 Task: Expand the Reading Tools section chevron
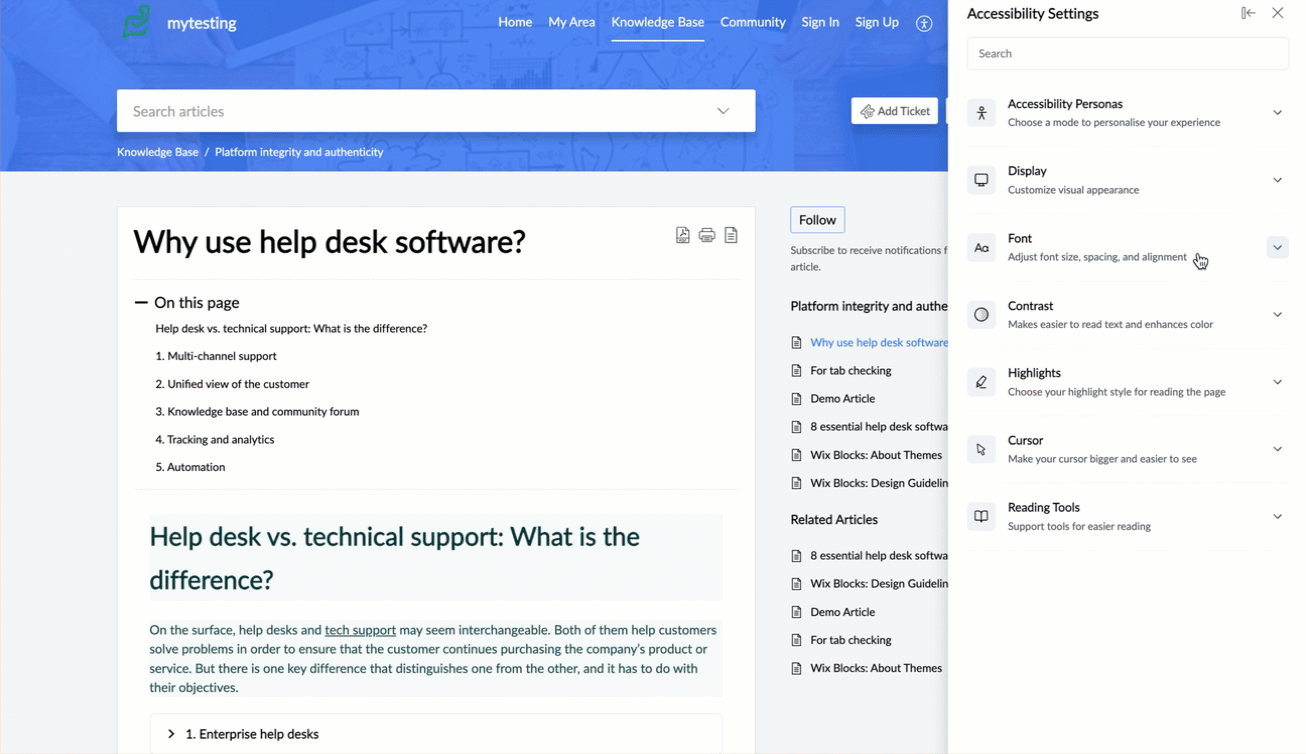click(x=1278, y=517)
